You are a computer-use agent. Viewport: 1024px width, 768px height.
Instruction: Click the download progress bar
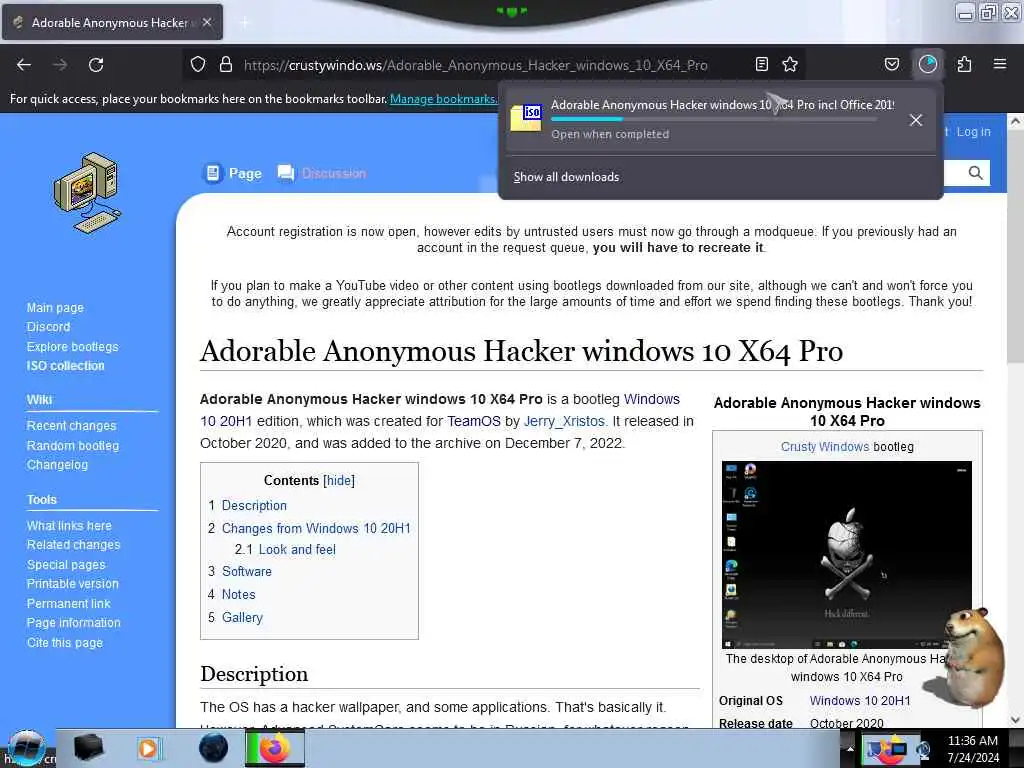pyautogui.click(x=714, y=120)
